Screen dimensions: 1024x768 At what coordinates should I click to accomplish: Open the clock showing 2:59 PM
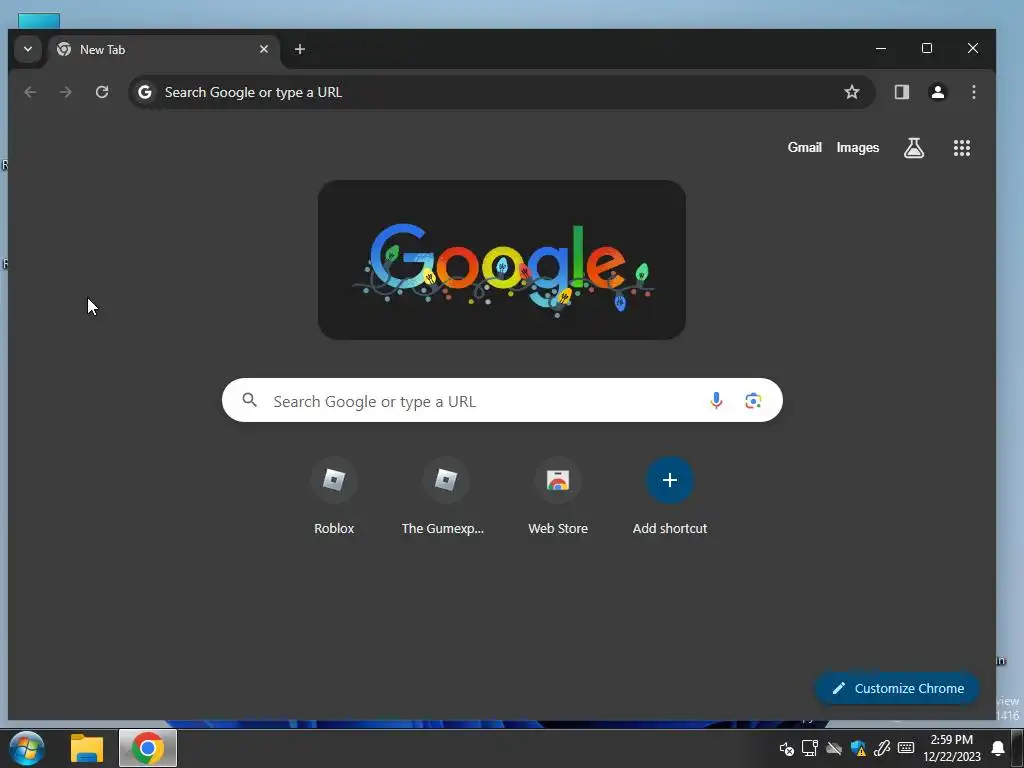click(952, 748)
